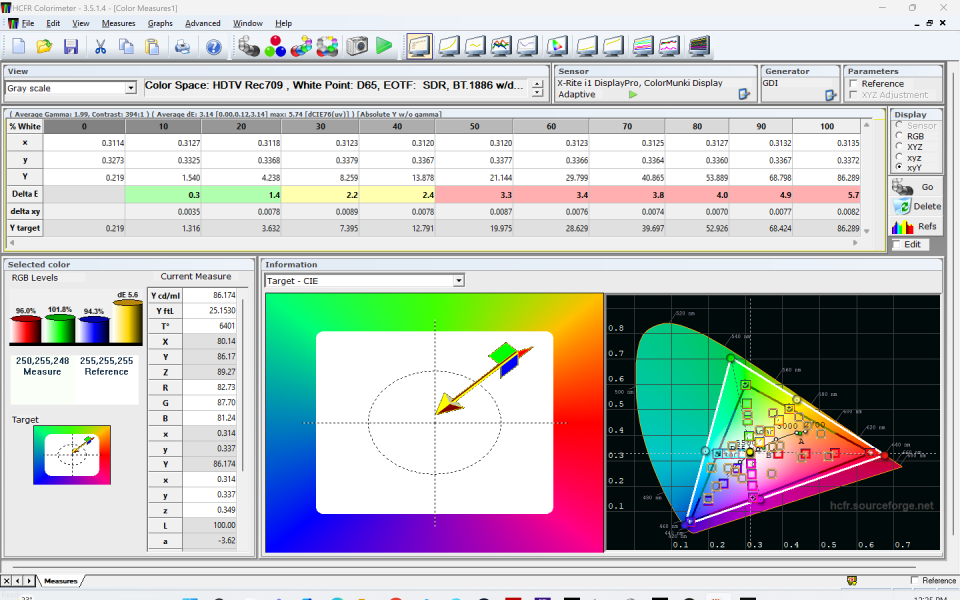Open the Advanced menu
This screenshot has height=600, width=960.
(x=202, y=23)
